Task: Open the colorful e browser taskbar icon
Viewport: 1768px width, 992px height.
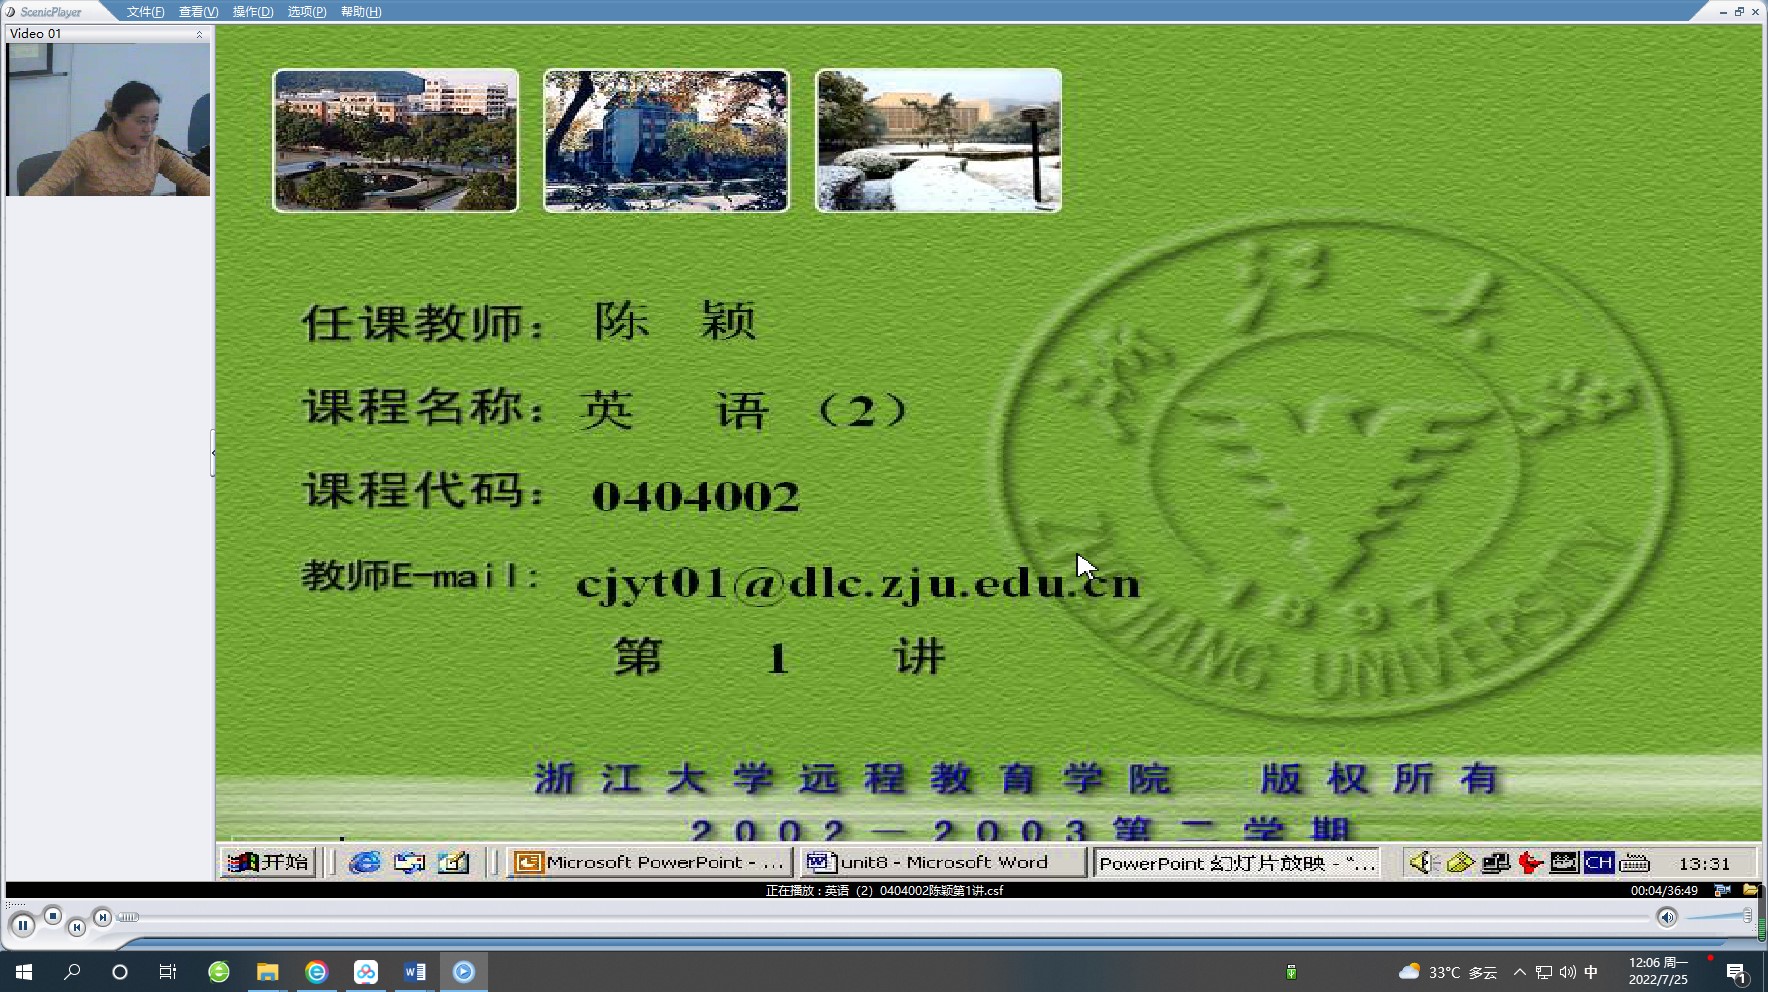Action: (316, 972)
